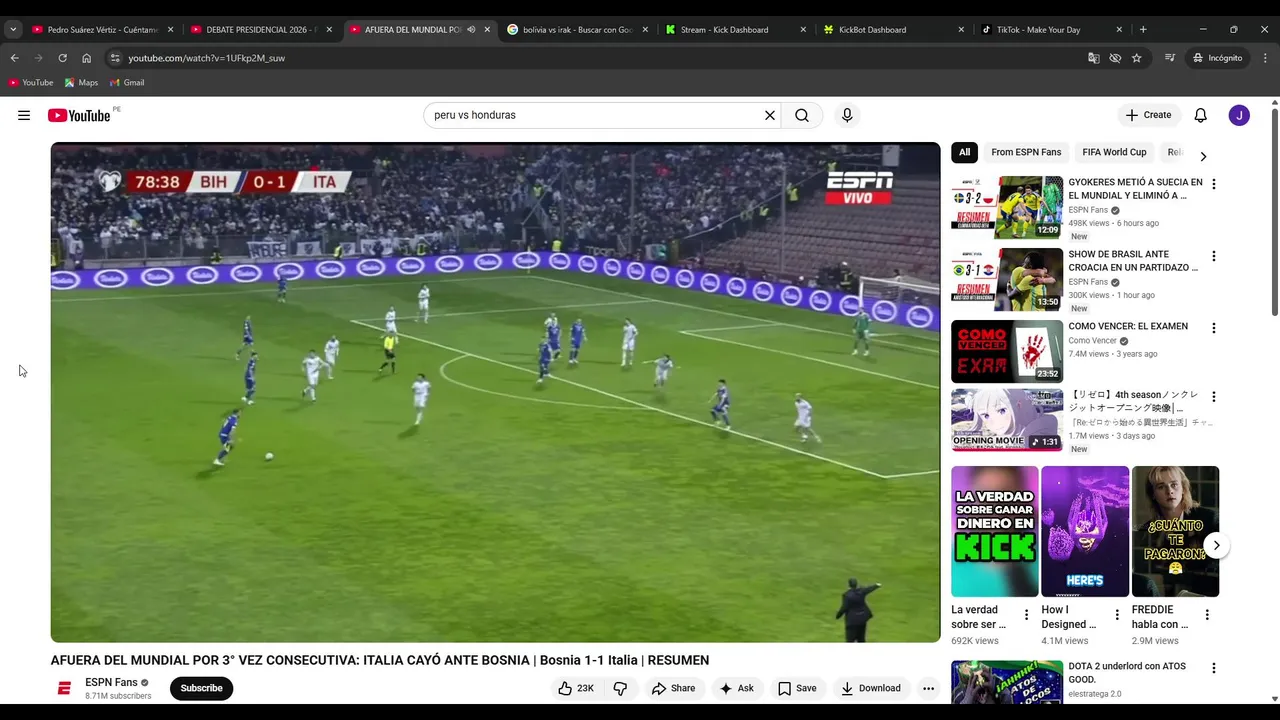Click the browser address bar URL
Viewport: 1280px width, 720px height.
206,58
